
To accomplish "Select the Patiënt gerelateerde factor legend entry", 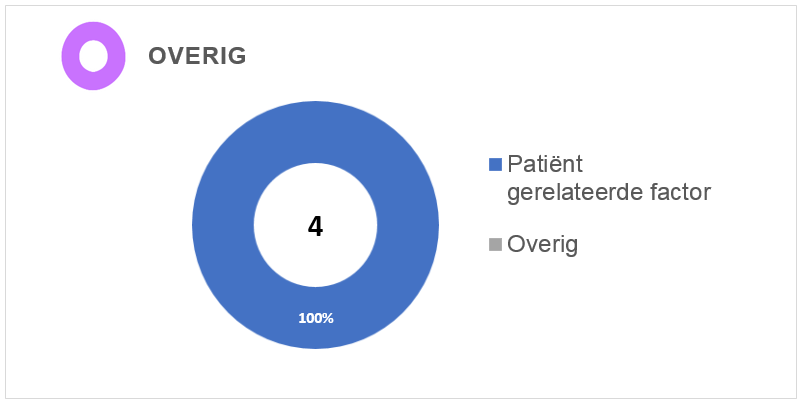I will tap(600, 178).
